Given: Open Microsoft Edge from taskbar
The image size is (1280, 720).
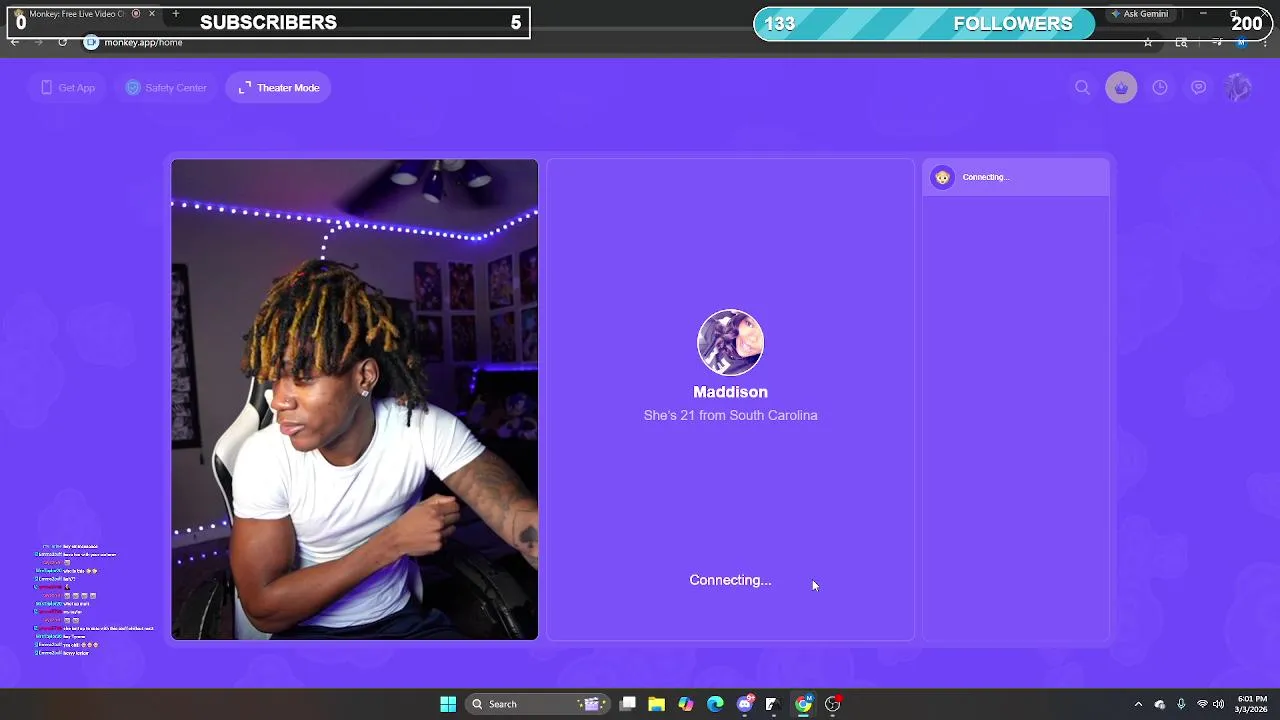Looking at the screenshot, I should point(715,704).
